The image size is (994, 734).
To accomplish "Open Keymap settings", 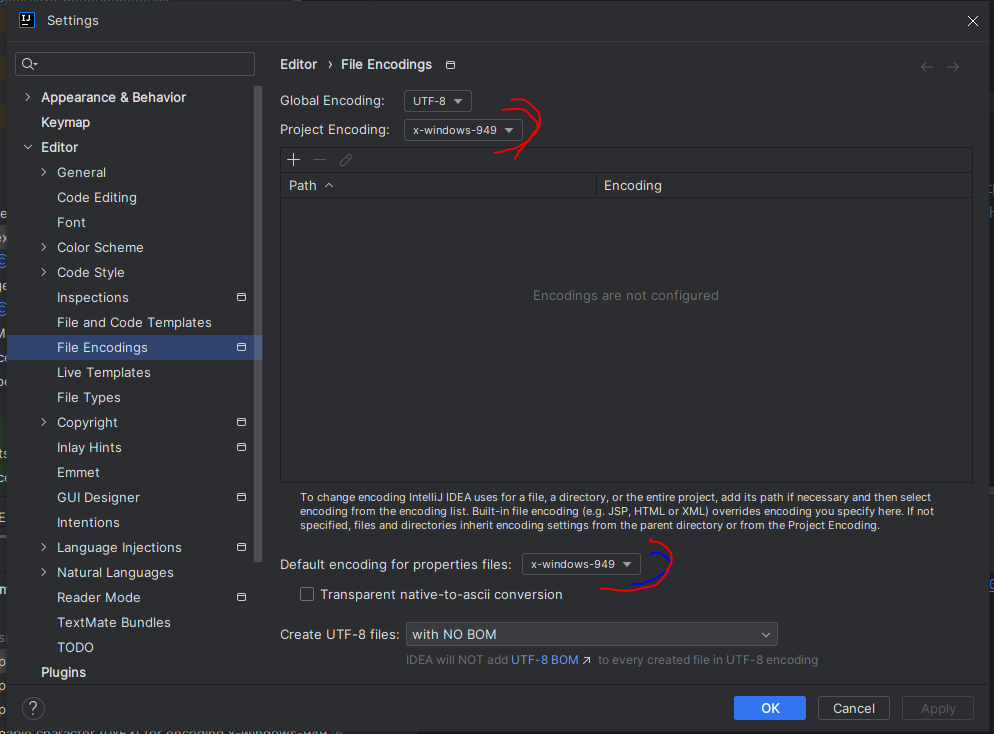I will [65, 122].
